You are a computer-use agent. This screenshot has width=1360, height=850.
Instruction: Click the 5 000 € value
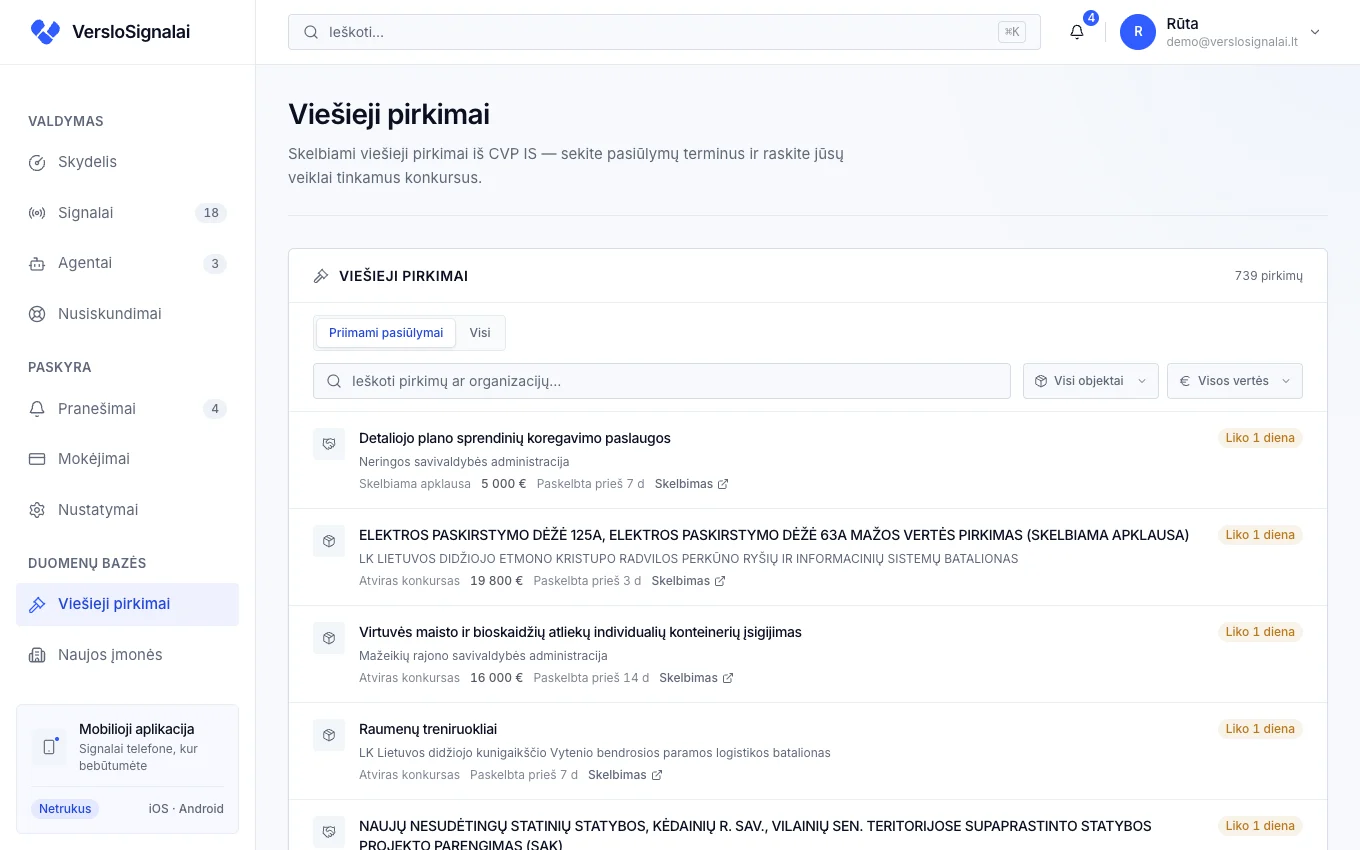(x=504, y=484)
